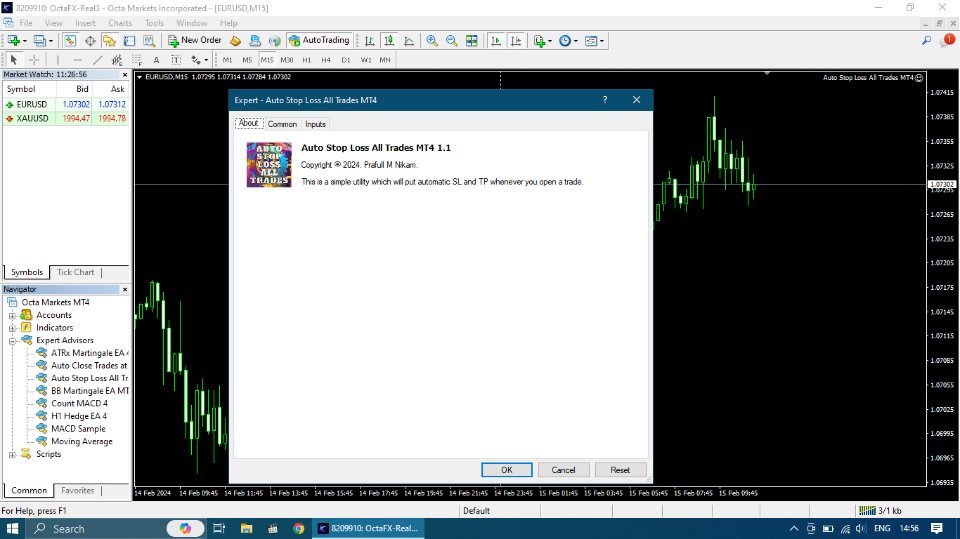Select the Text Label tool

click(x=176, y=59)
